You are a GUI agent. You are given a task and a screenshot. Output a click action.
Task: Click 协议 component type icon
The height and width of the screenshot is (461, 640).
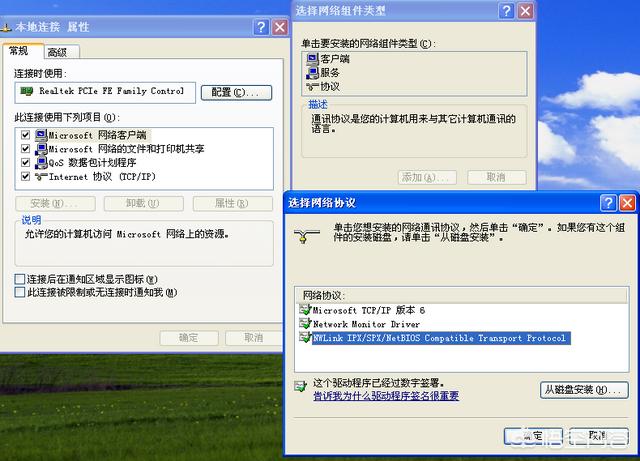(x=312, y=87)
